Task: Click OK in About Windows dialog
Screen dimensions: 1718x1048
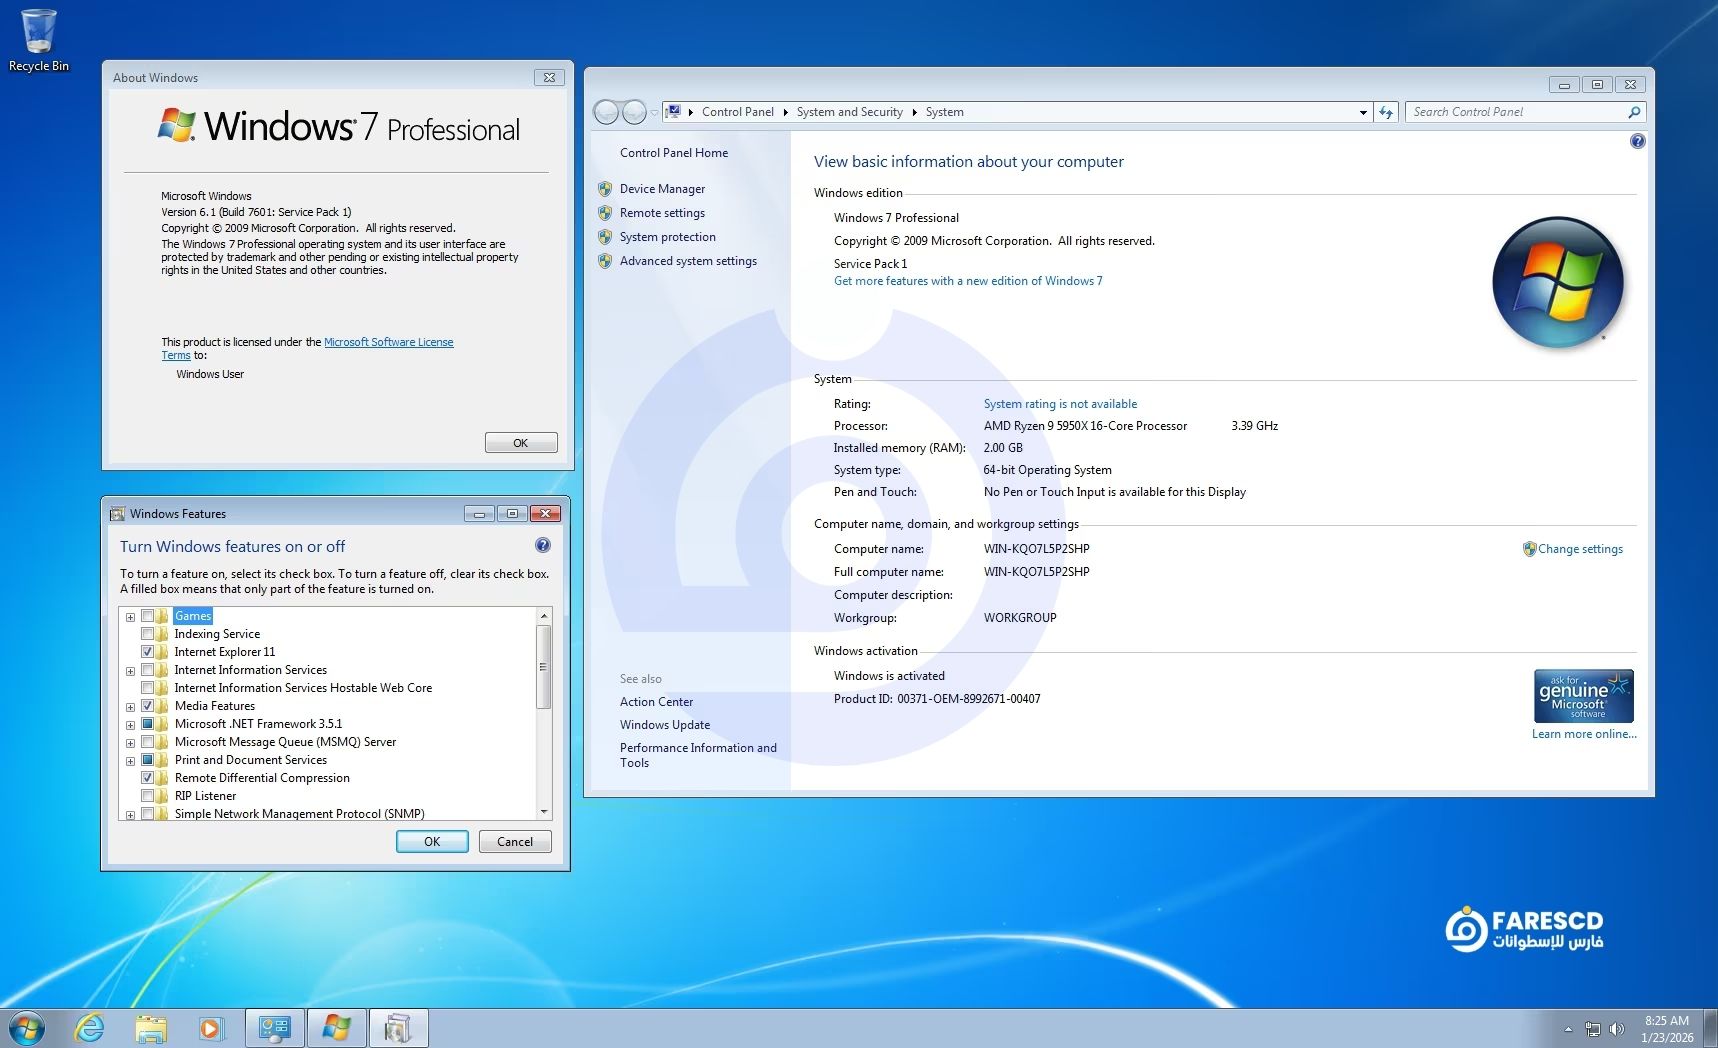Action: pos(520,443)
